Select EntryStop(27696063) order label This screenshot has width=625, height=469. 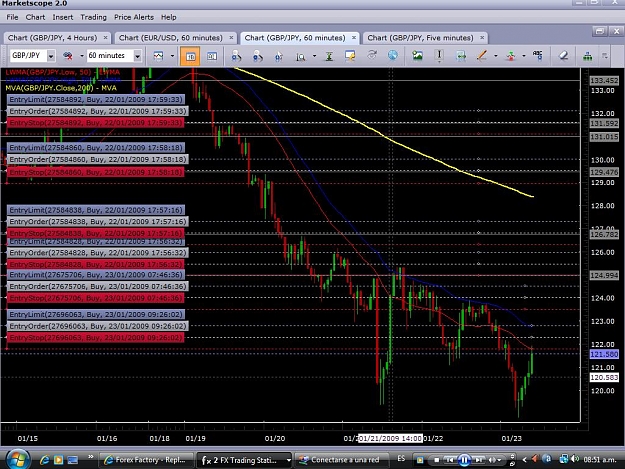[x=95, y=338]
